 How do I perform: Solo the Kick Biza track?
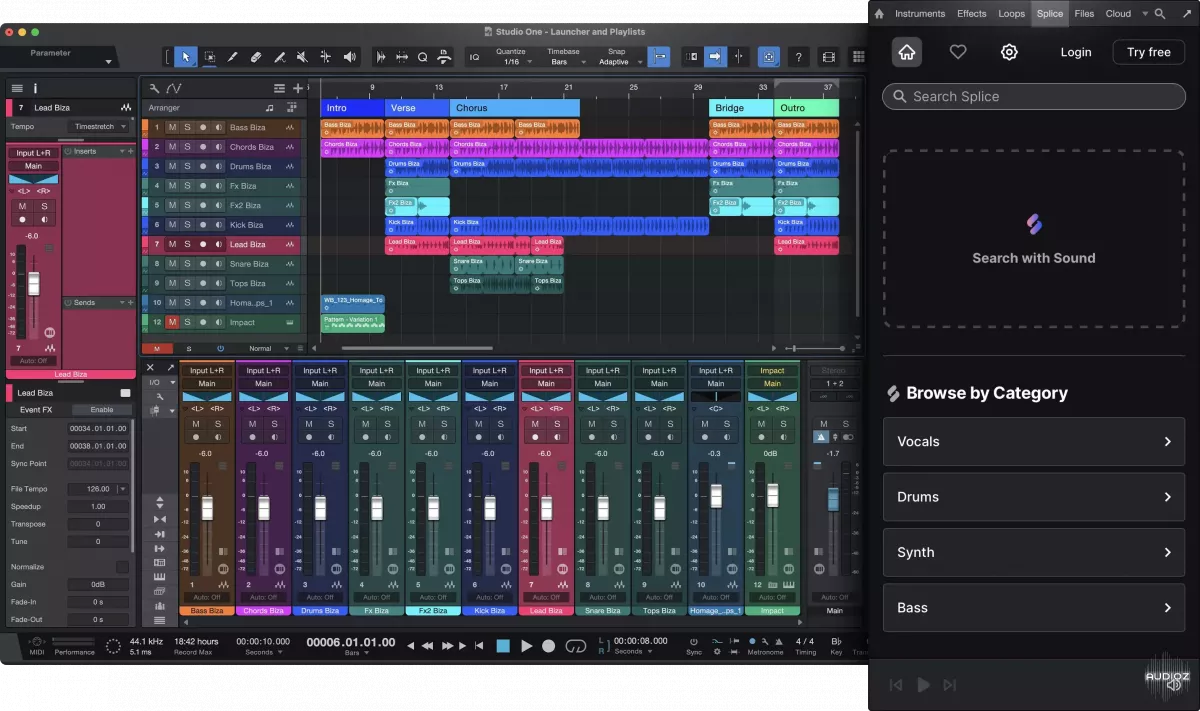pyautogui.click(x=187, y=225)
